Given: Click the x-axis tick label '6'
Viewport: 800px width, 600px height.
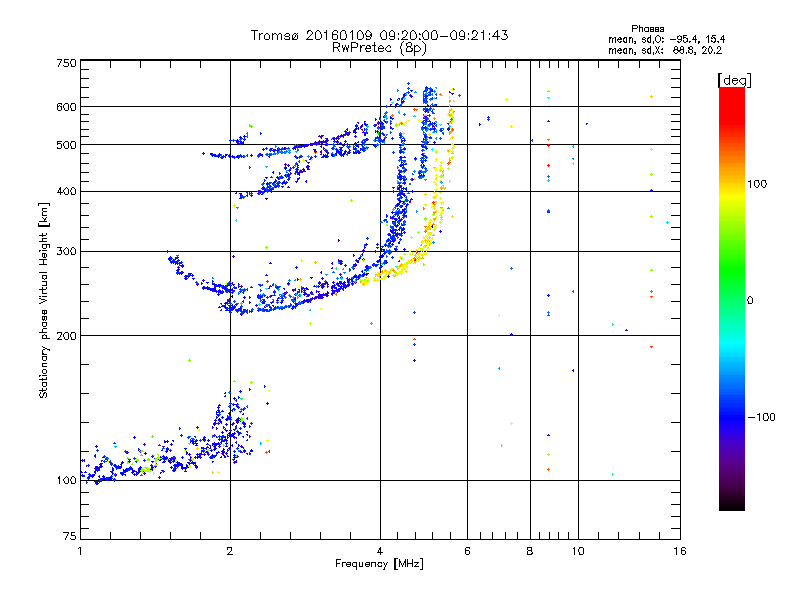Looking at the screenshot, I should 467,551.
